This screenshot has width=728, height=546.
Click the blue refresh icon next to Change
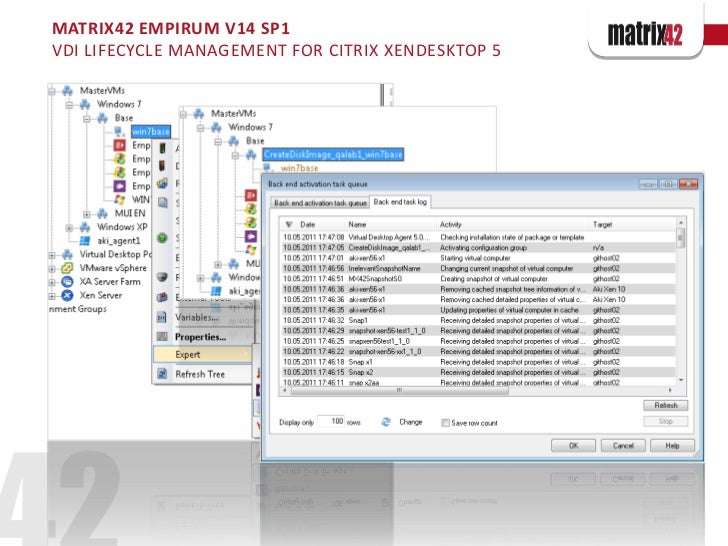[x=386, y=422]
